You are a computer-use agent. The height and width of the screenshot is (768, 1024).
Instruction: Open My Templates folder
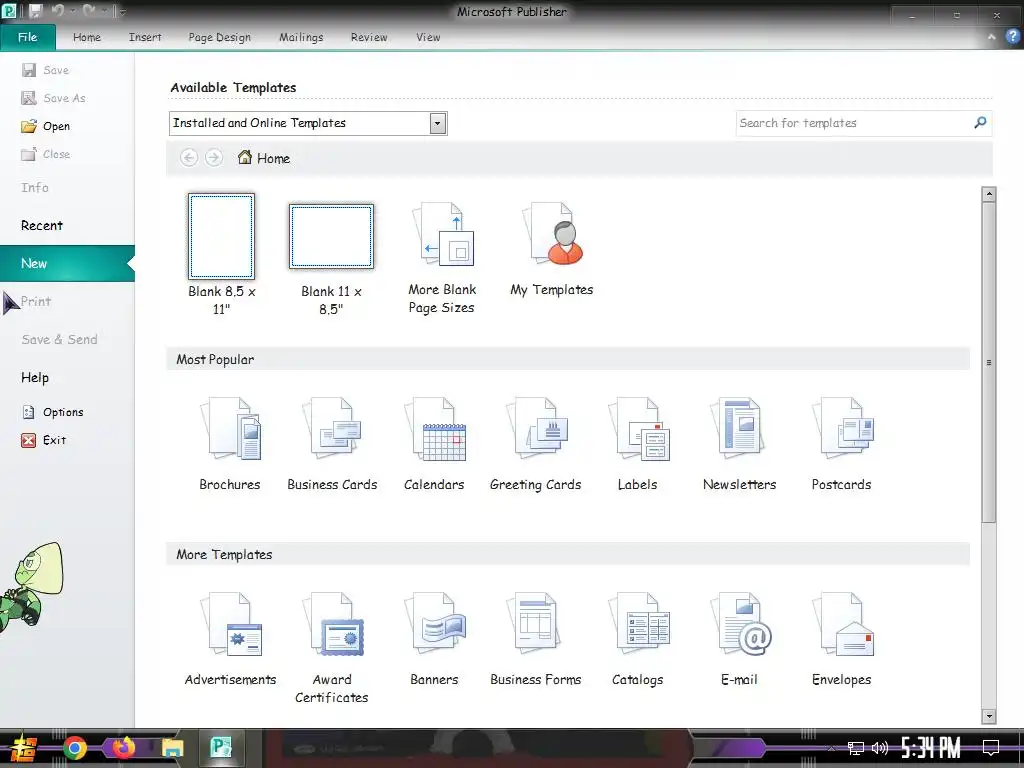[552, 249]
